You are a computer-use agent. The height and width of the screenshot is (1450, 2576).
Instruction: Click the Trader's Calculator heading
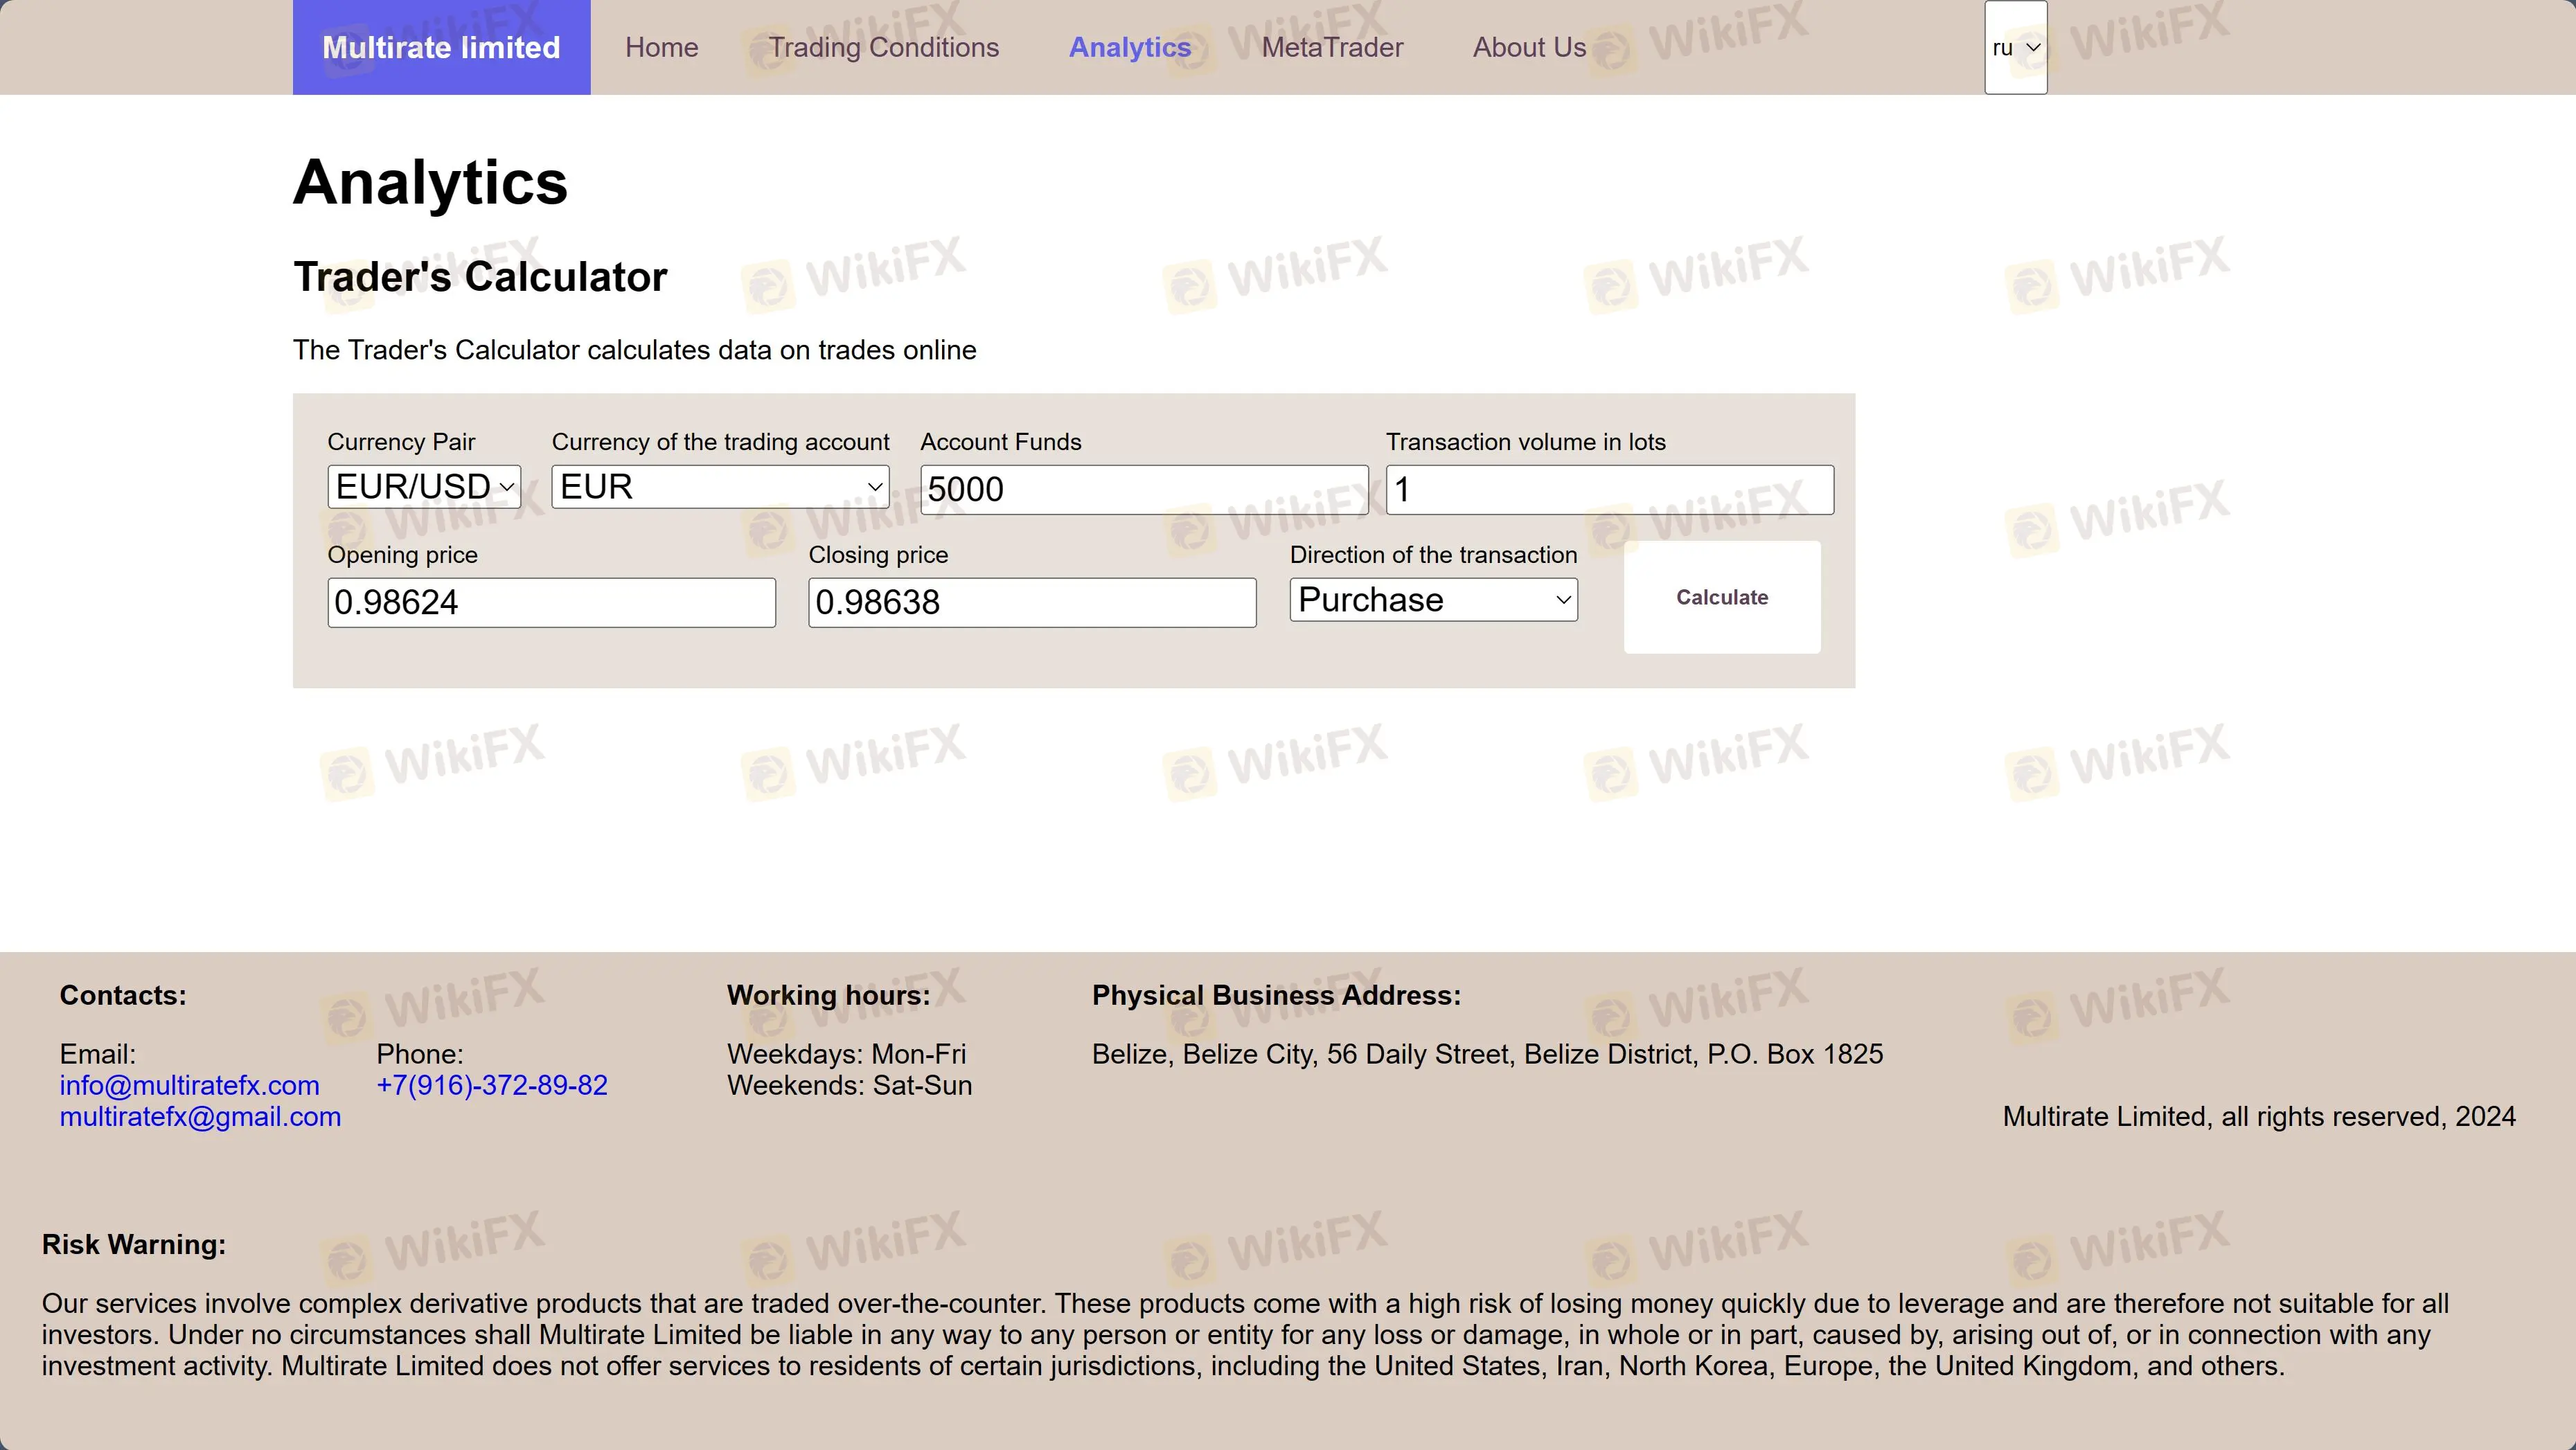(480, 276)
